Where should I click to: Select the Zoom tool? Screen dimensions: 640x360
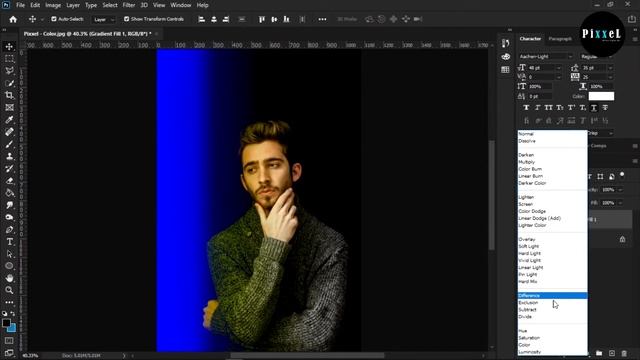coord(9,290)
